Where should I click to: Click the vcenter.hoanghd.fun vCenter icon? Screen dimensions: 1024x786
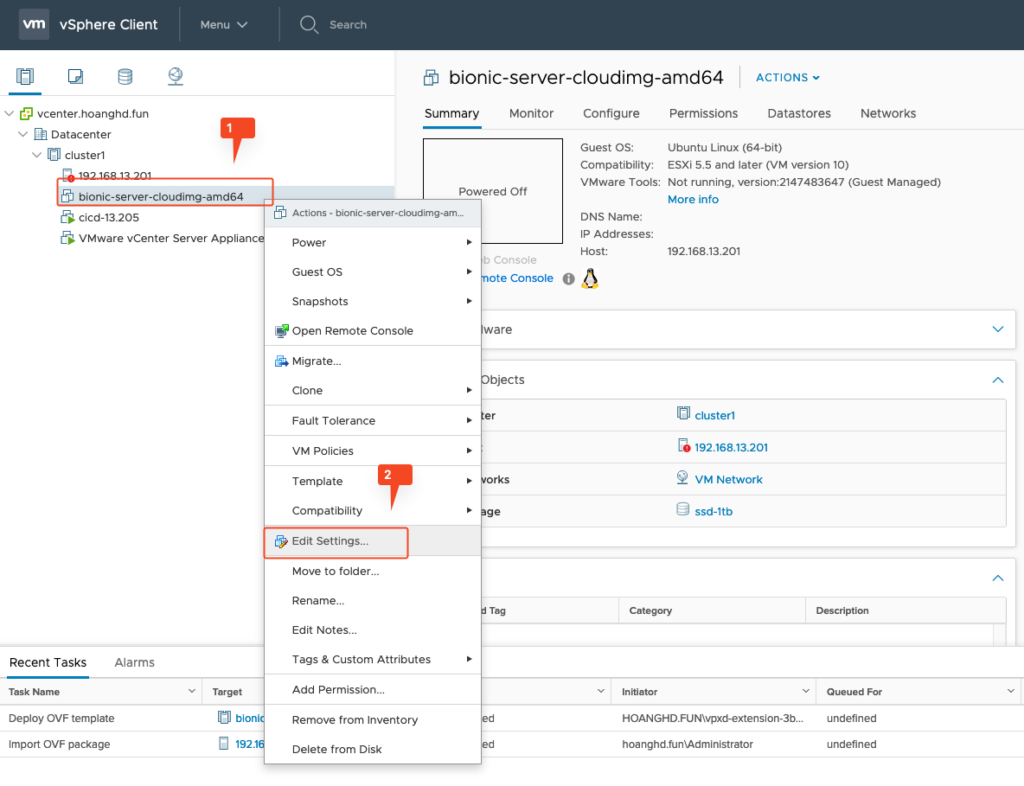point(26,114)
